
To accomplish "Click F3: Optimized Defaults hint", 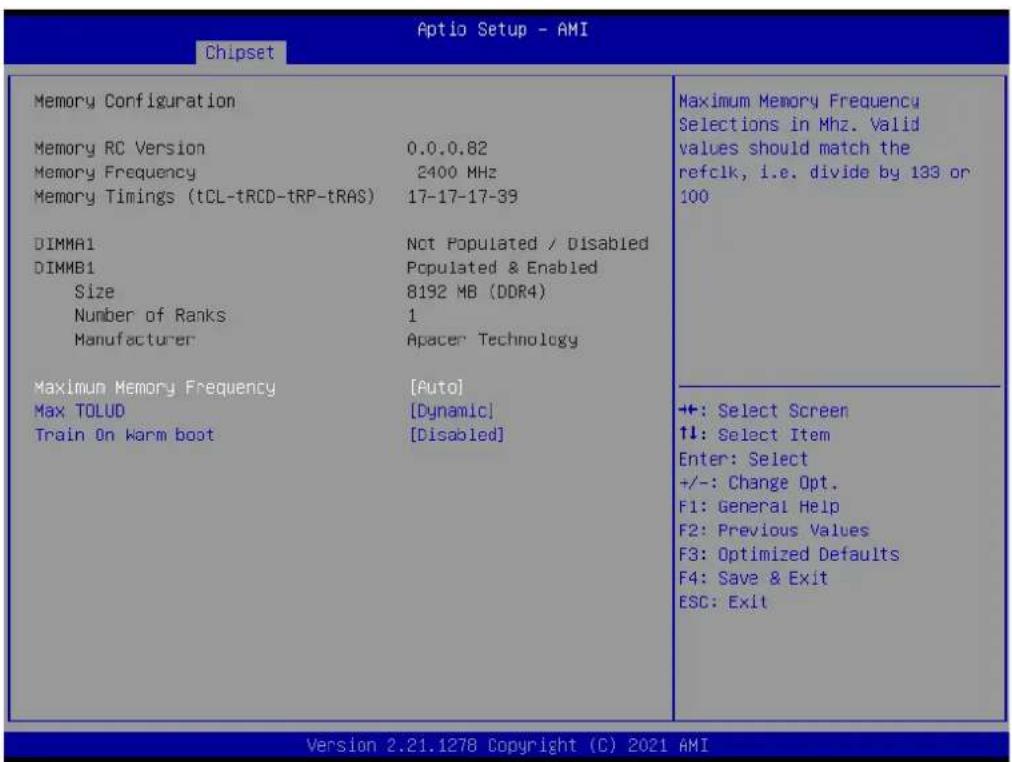I will pos(789,554).
